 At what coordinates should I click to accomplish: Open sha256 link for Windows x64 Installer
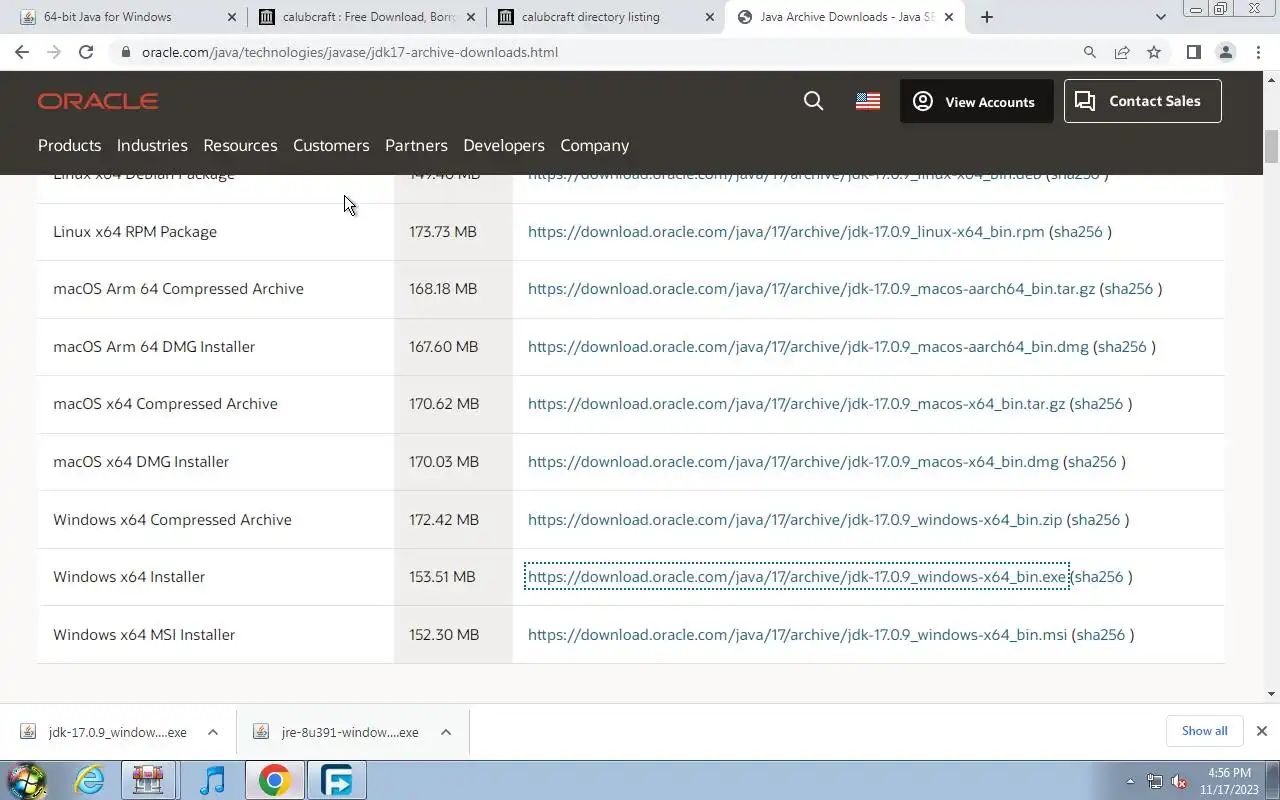click(1099, 577)
